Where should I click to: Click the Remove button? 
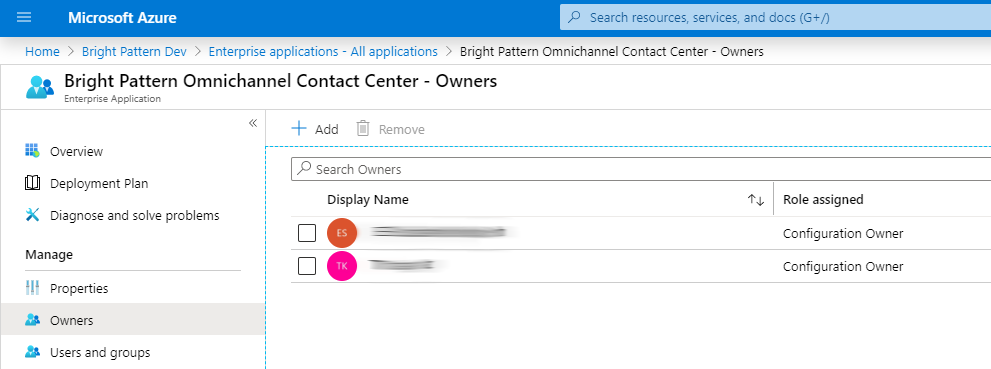[390, 129]
